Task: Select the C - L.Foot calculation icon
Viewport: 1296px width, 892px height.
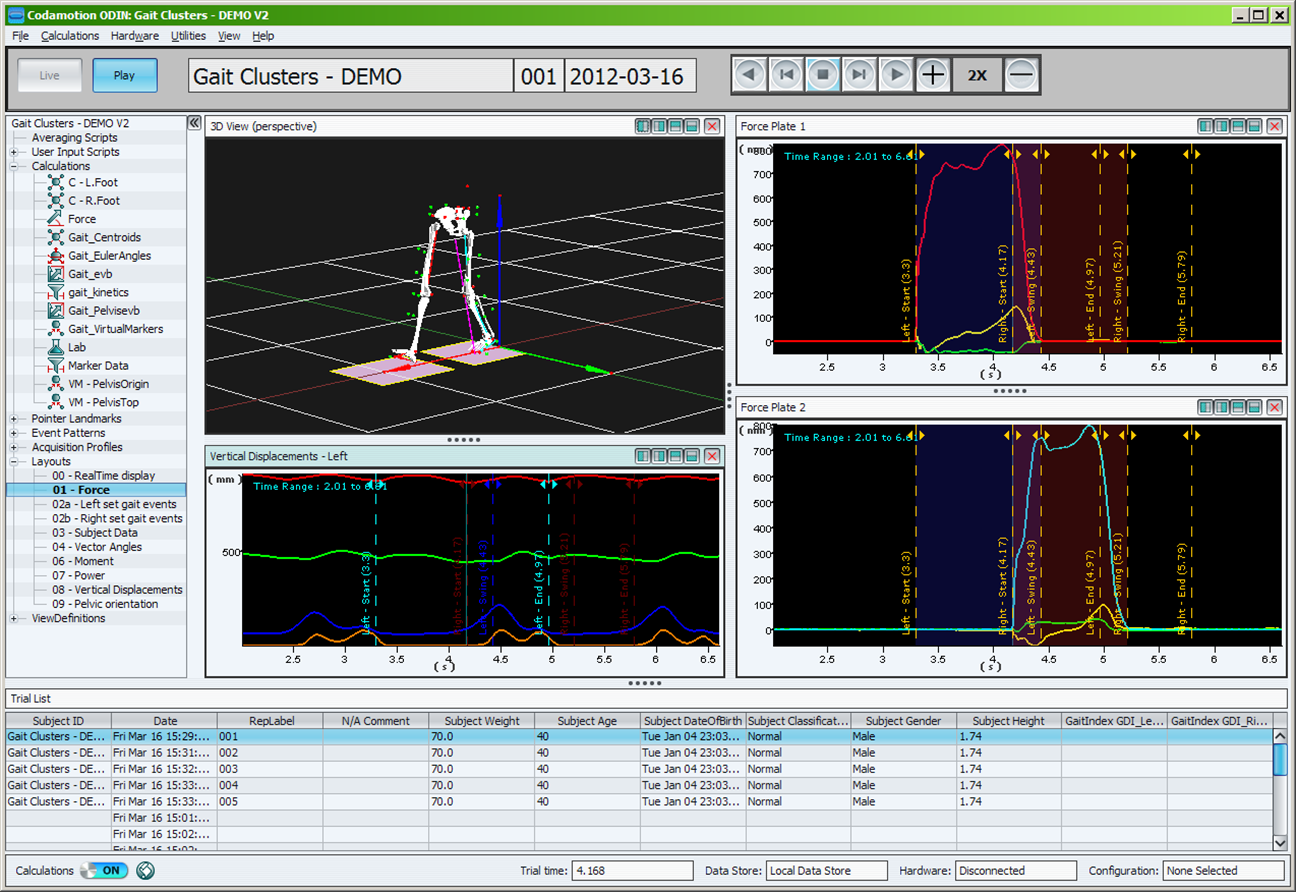Action: pyautogui.click(x=54, y=182)
